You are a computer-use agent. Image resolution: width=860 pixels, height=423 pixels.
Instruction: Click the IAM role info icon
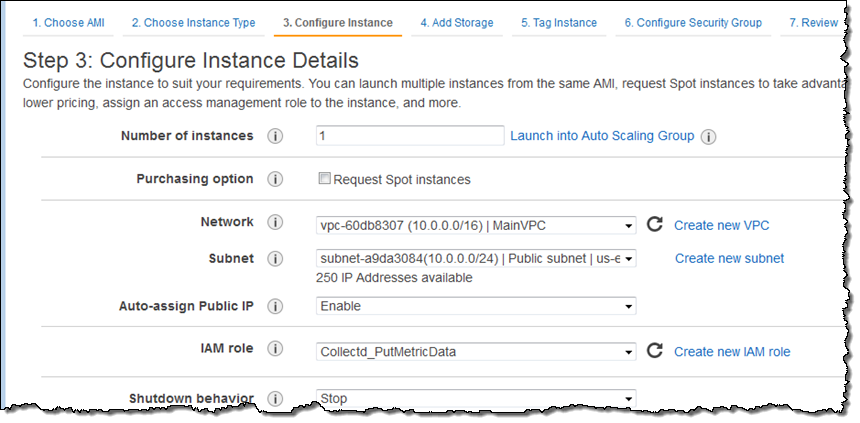pyautogui.click(x=276, y=350)
